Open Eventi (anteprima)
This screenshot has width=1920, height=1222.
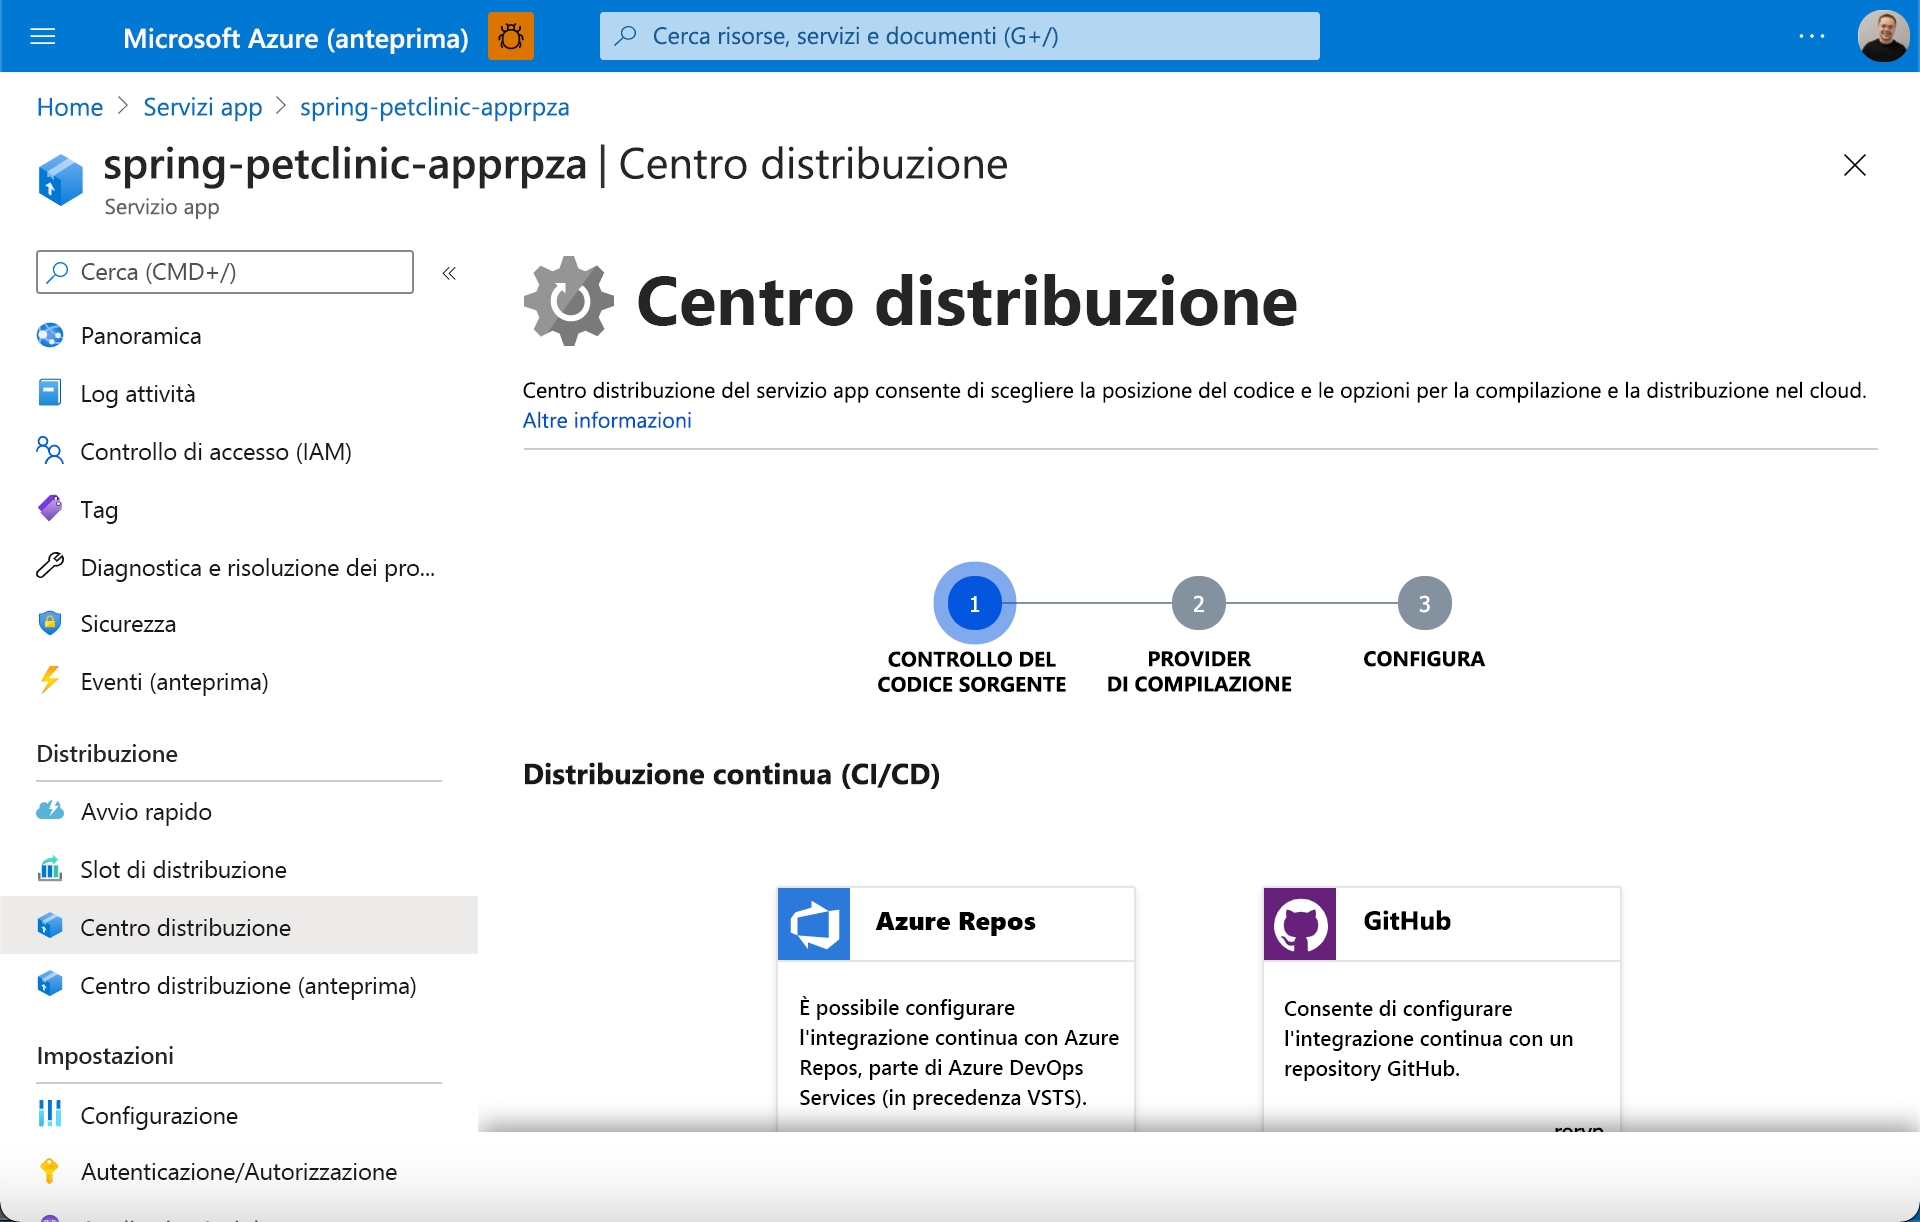point(174,681)
